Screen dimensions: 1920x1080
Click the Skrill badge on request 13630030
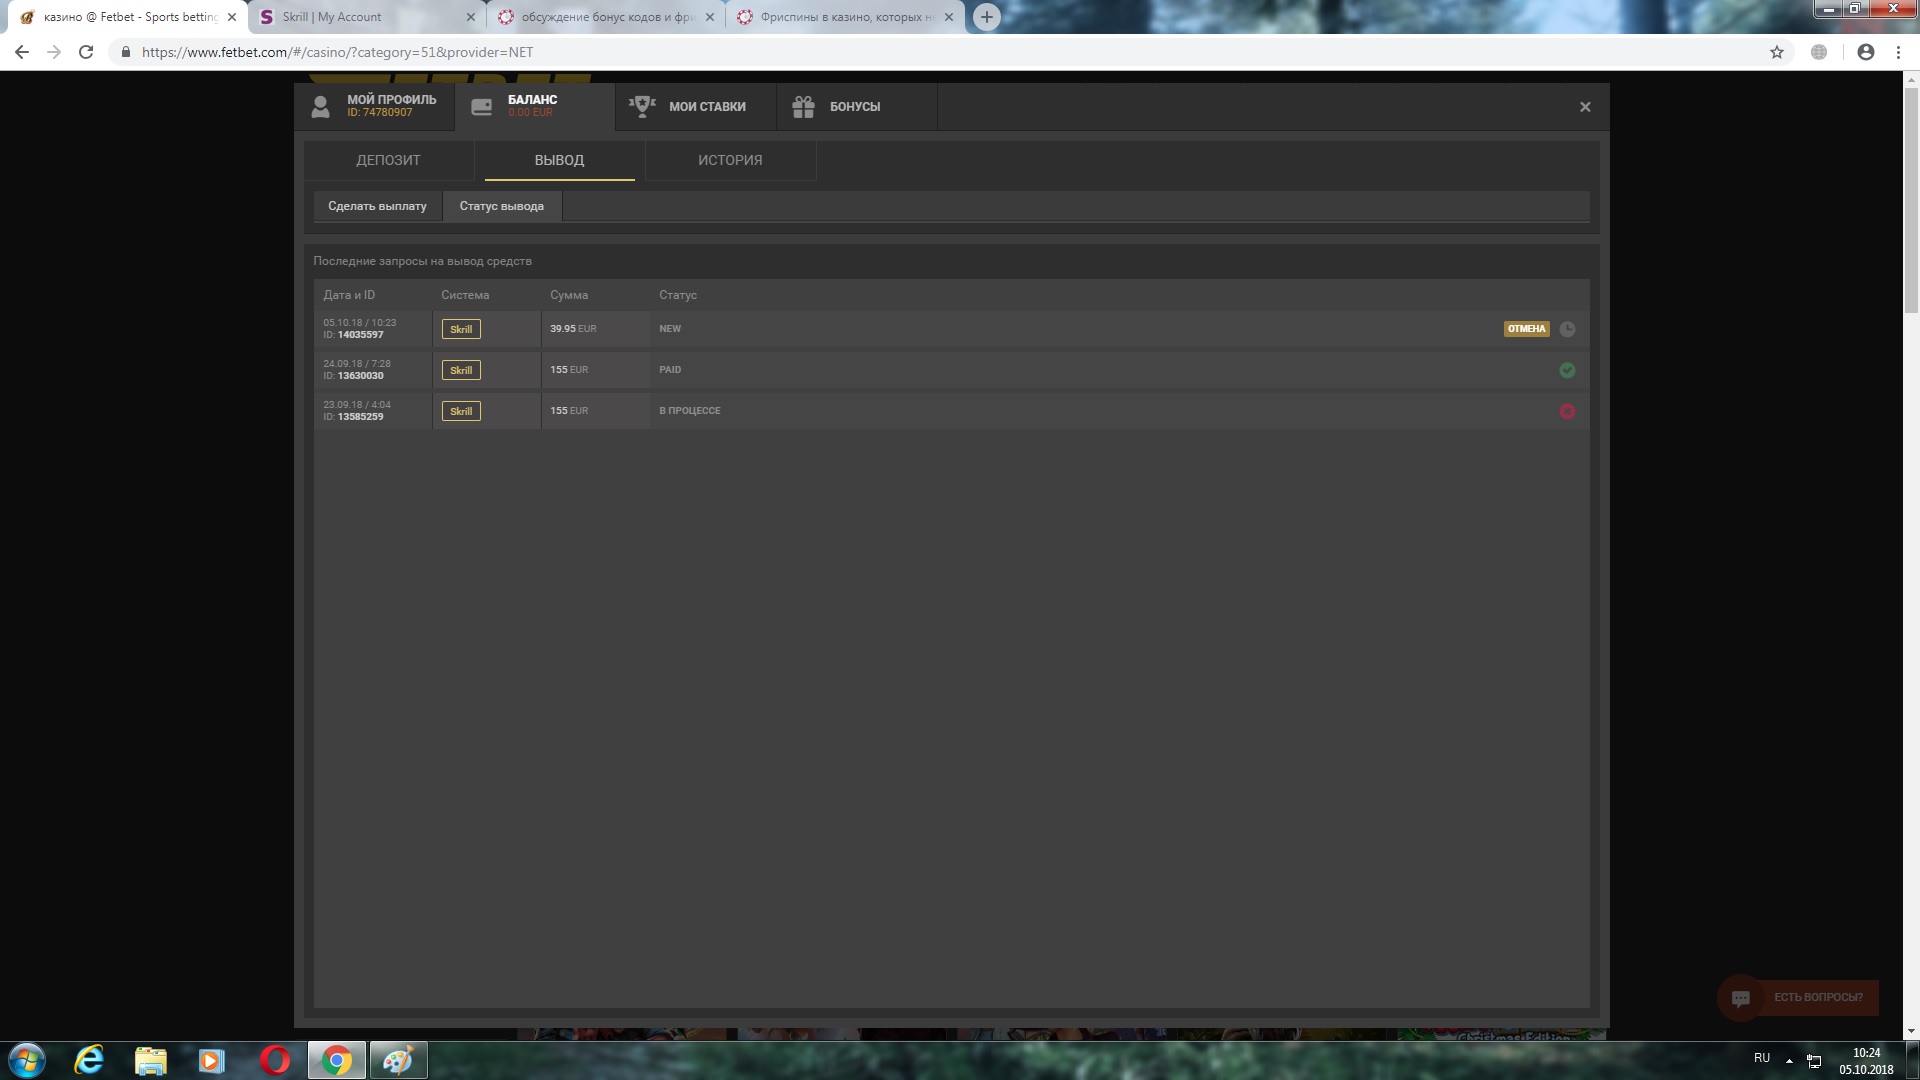pos(461,370)
